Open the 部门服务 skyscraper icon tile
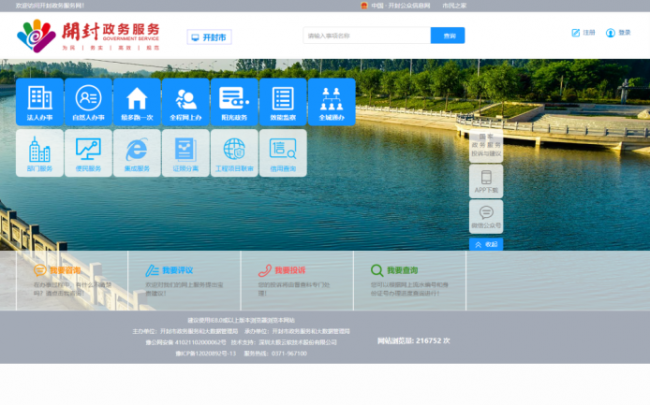The height and width of the screenshot is (405, 650). click(x=40, y=153)
